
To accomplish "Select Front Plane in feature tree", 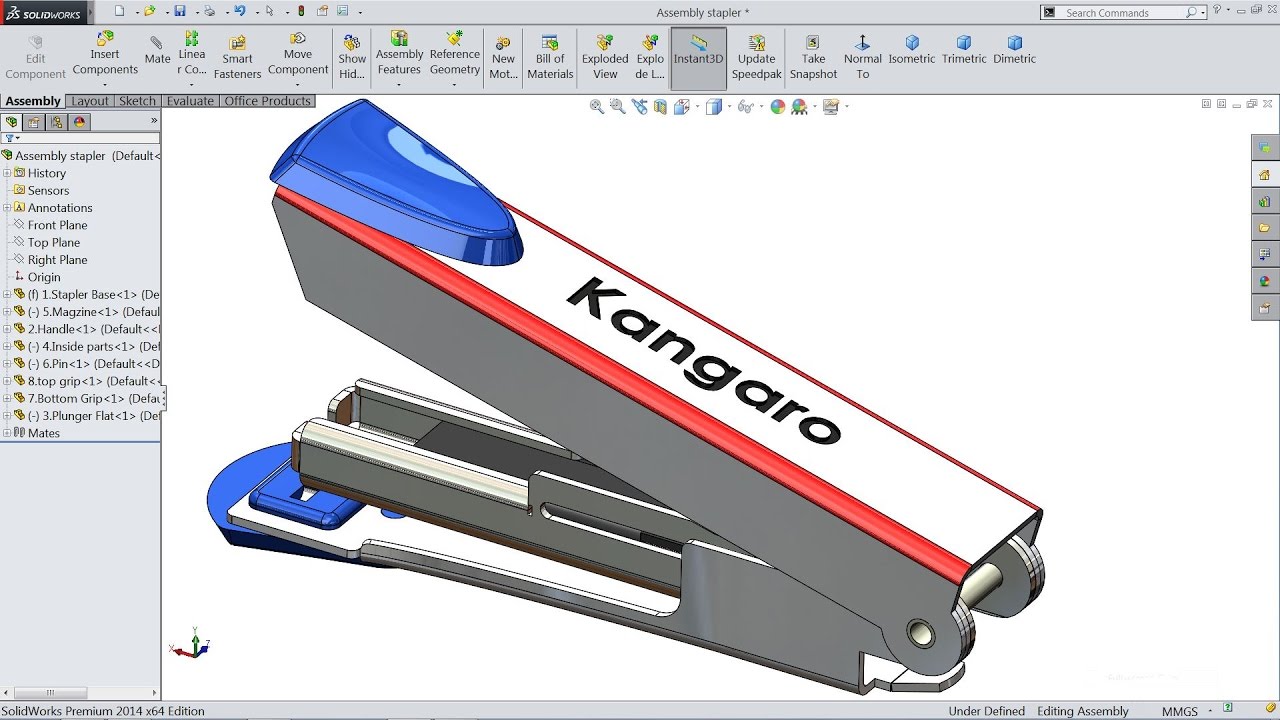I will [x=57, y=225].
